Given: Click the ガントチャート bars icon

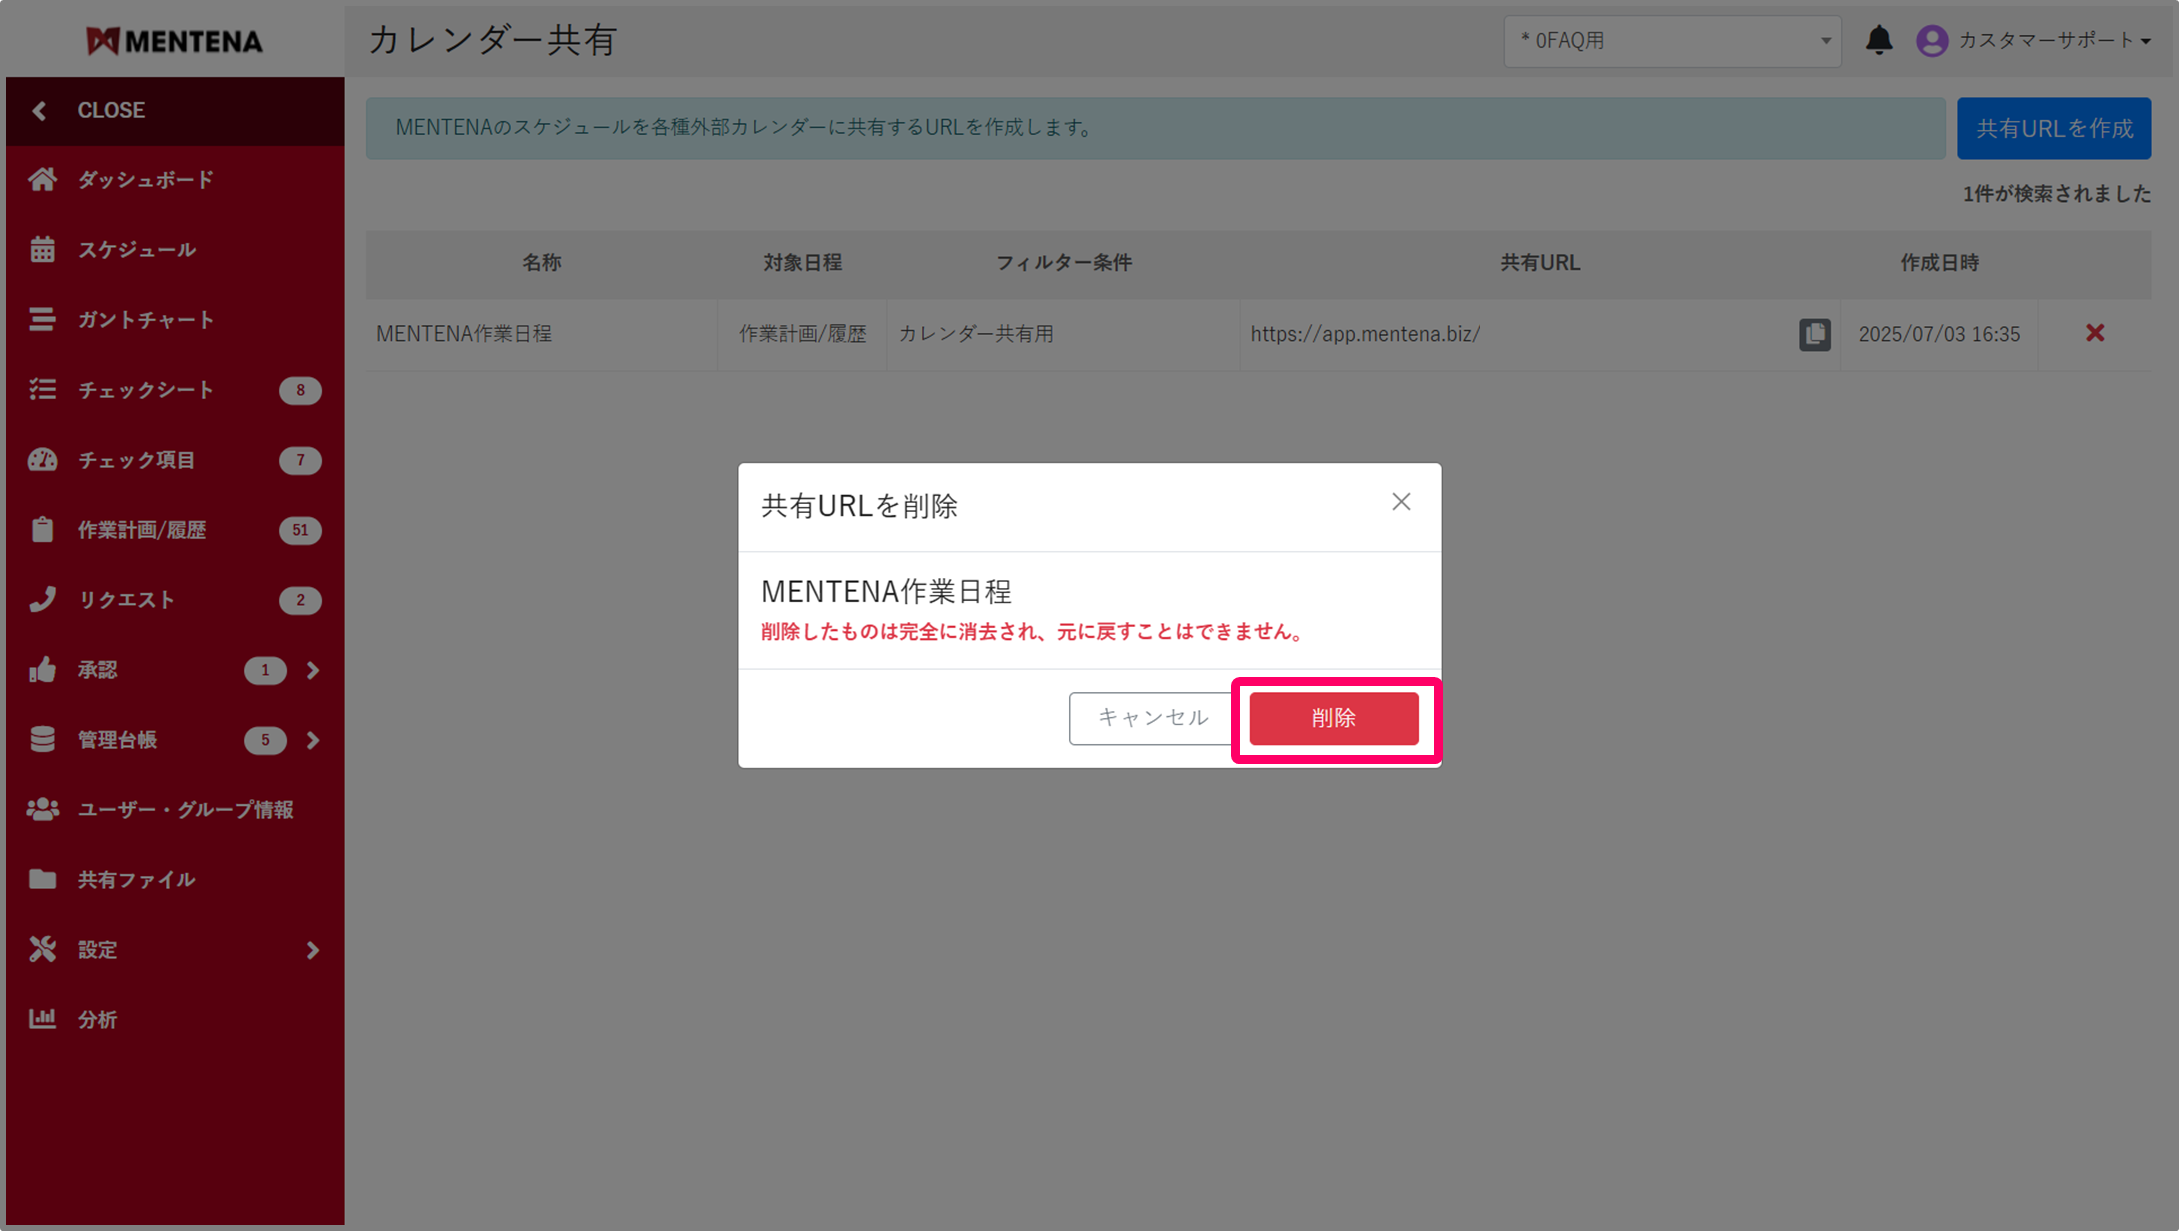Looking at the screenshot, I should coord(42,320).
